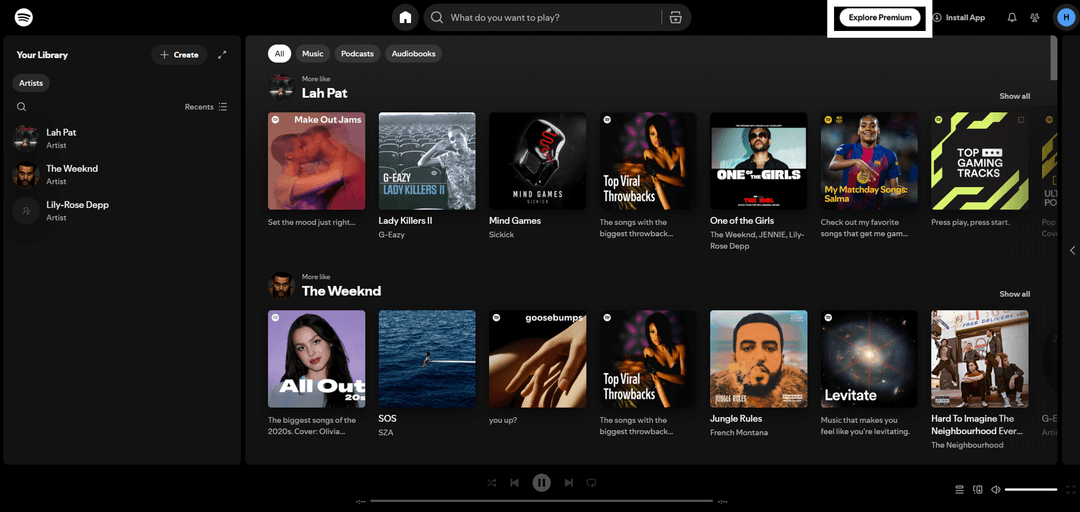Screen dimensions: 1080x512
Task: Open One of the Girls cover
Action: (x=758, y=161)
